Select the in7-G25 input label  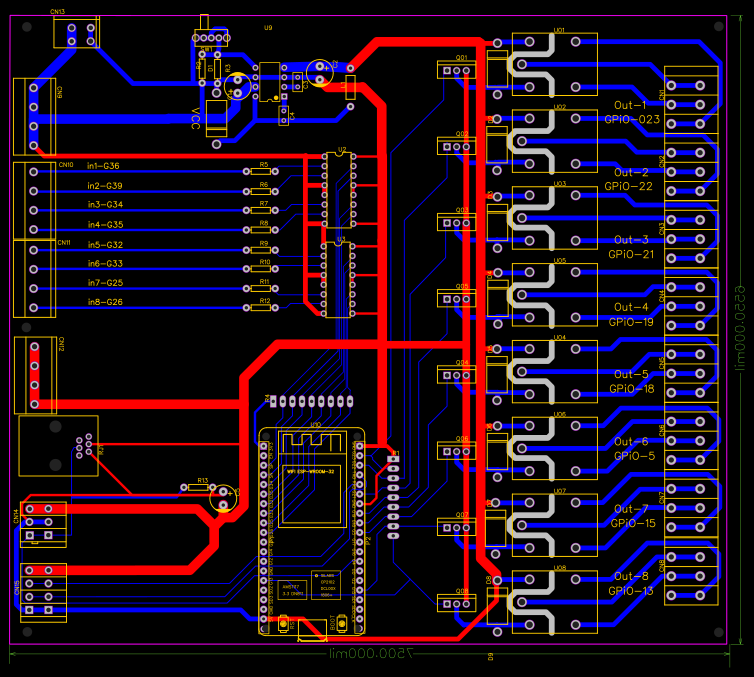[105, 283]
